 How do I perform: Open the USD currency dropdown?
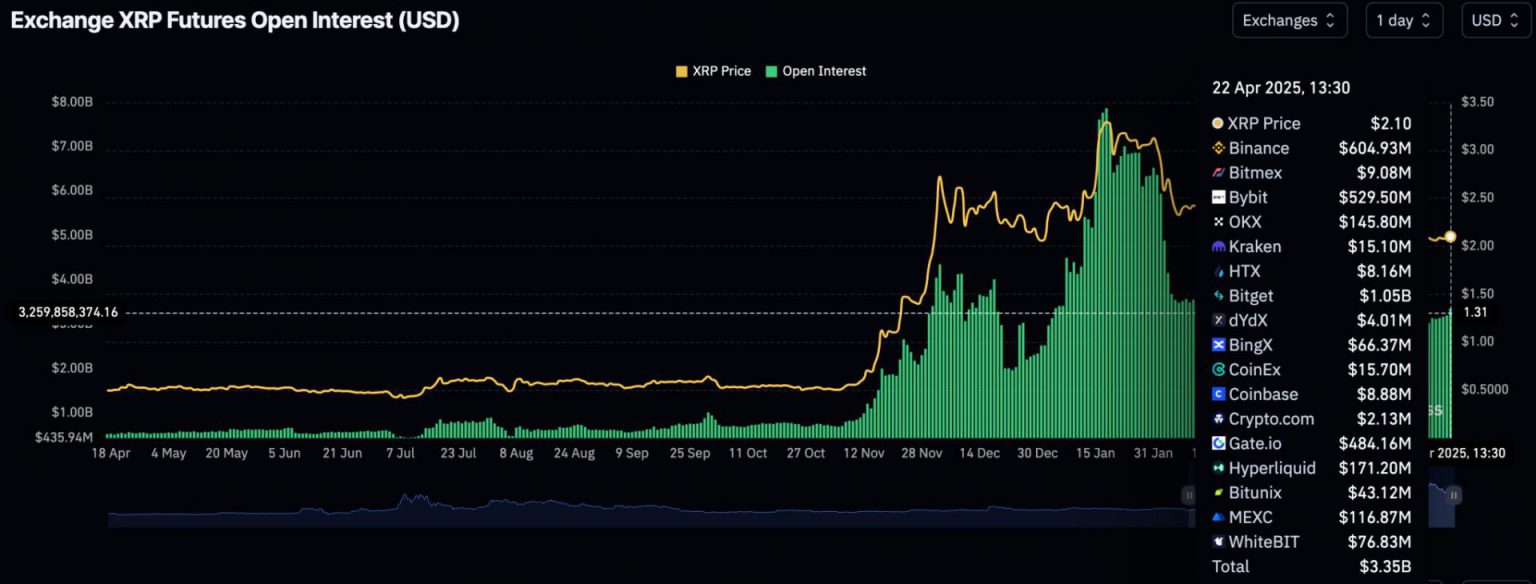pyautogui.click(x=1496, y=20)
